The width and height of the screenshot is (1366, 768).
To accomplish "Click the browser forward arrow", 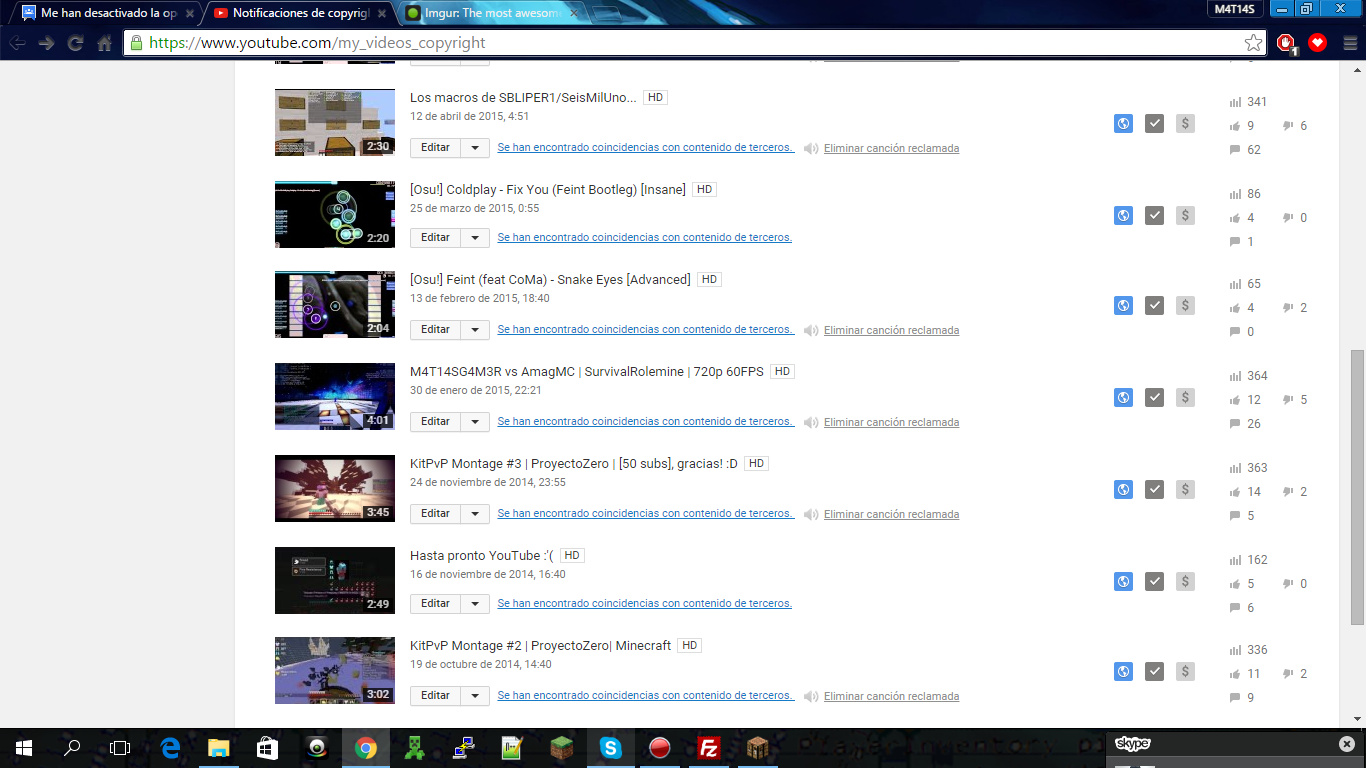I will click(46, 43).
